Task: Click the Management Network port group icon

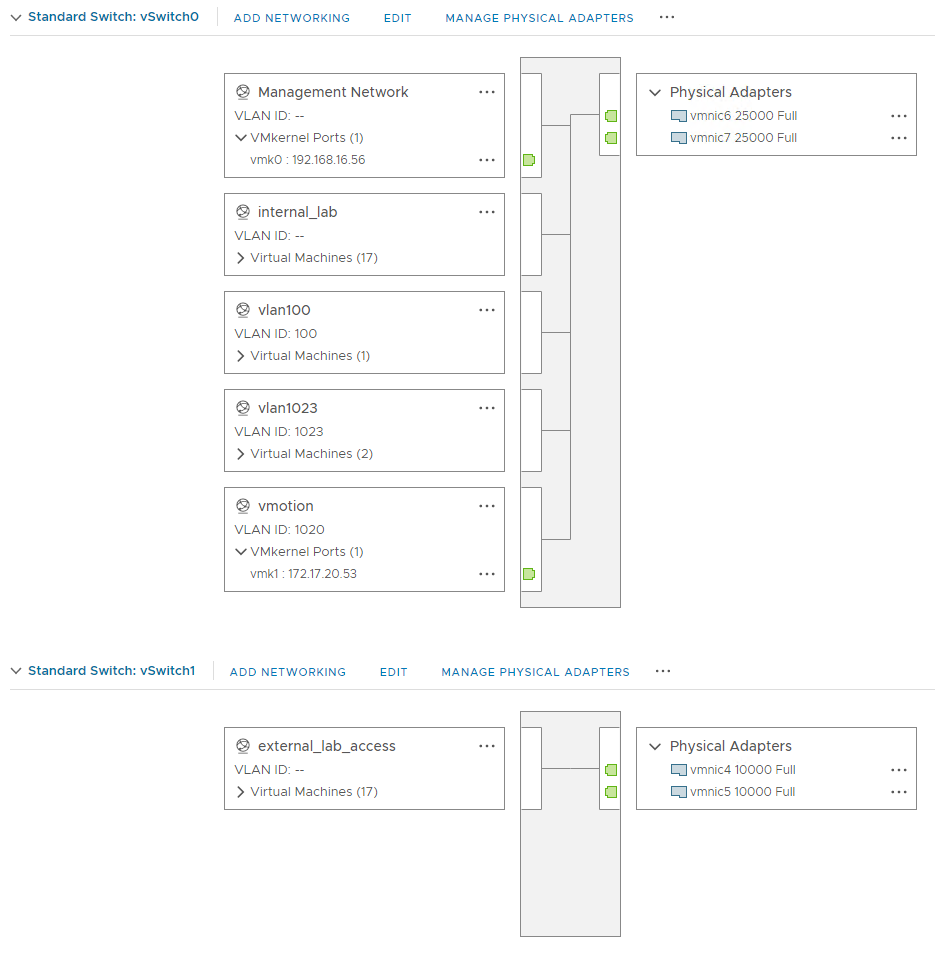Action: (x=241, y=91)
